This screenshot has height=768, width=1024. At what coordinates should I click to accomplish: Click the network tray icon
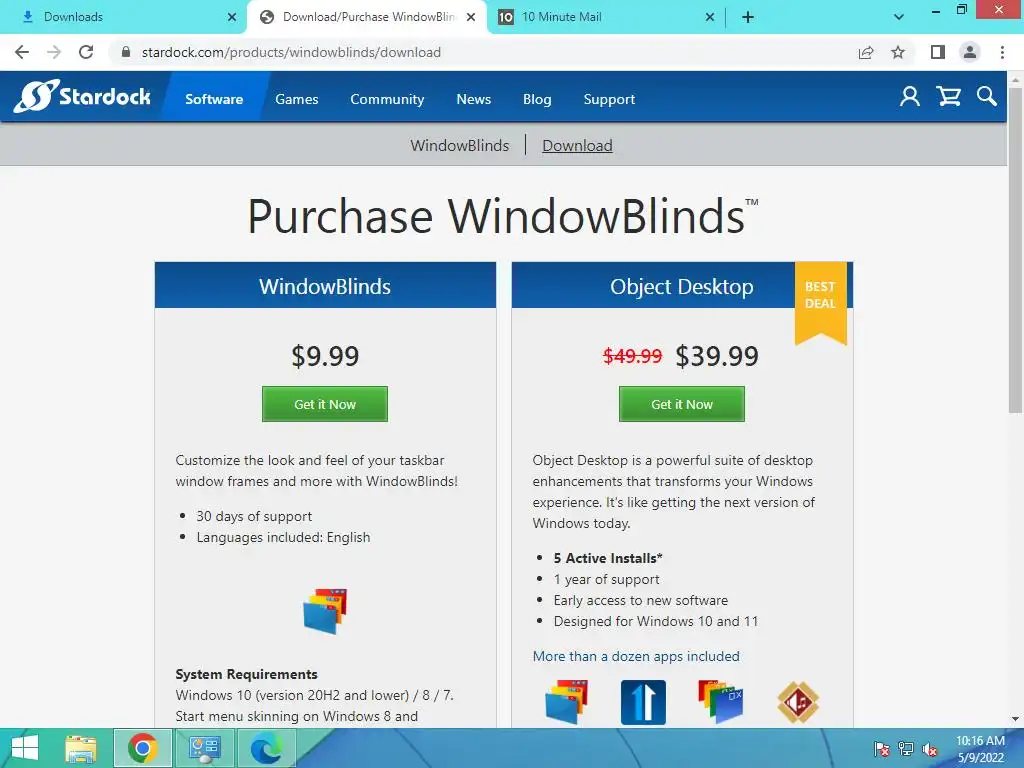pyautogui.click(x=906, y=749)
